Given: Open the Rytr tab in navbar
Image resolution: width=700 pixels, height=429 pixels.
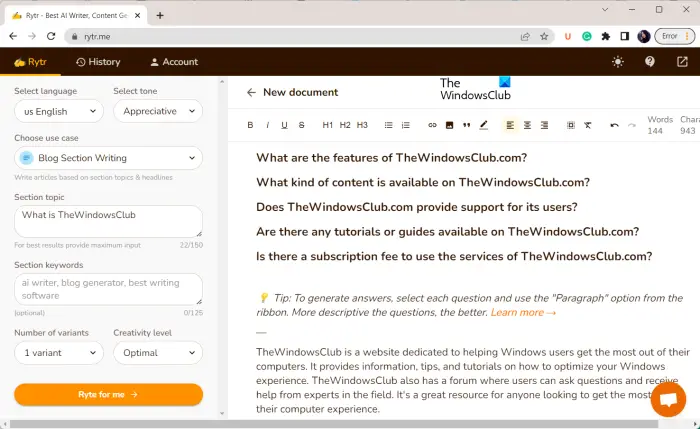Looking at the screenshot, I should [x=30, y=62].
